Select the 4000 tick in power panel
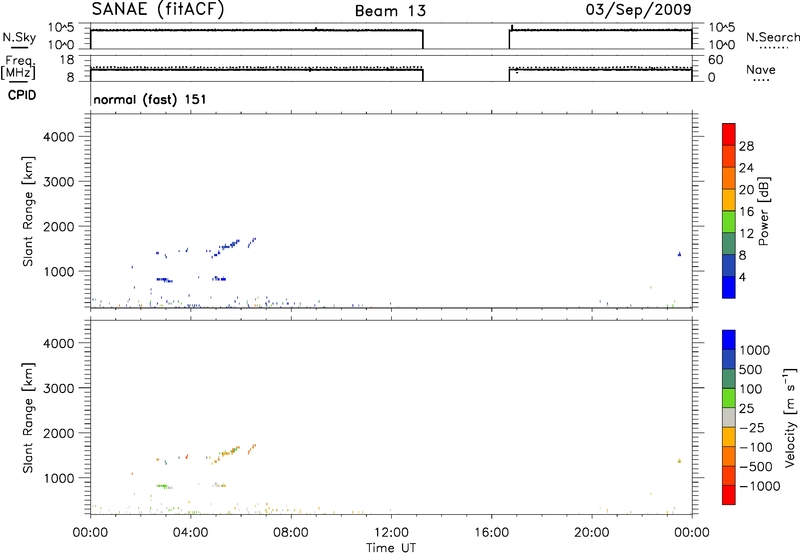Screen dimensions: 800x554 point(58,137)
